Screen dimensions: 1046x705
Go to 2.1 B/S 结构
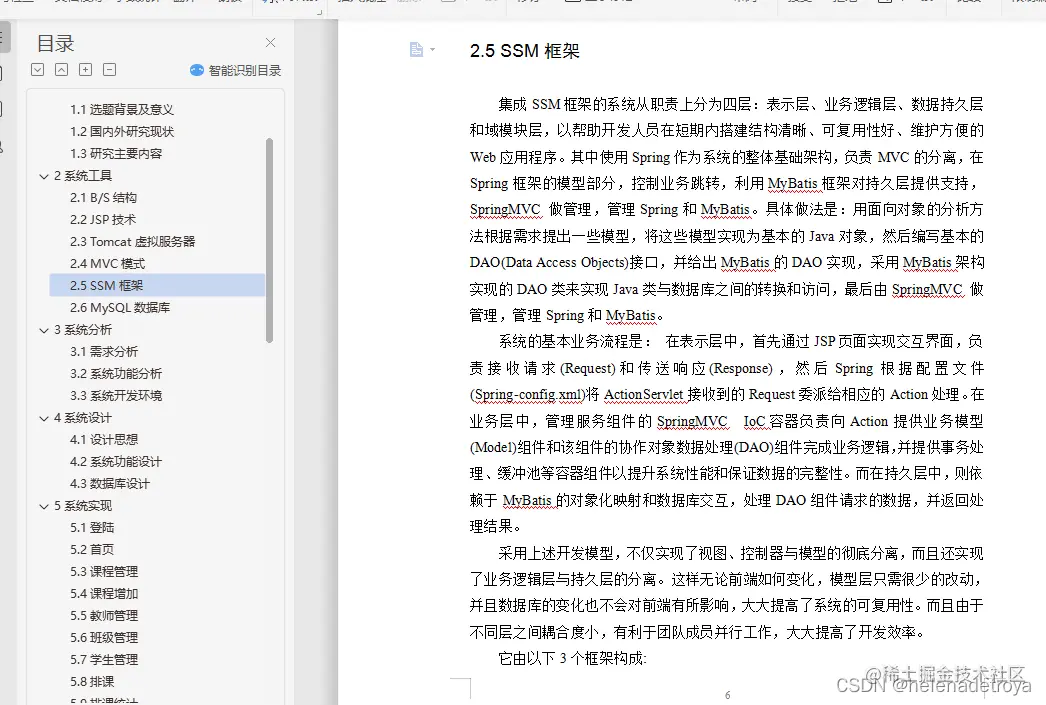click(103, 197)
